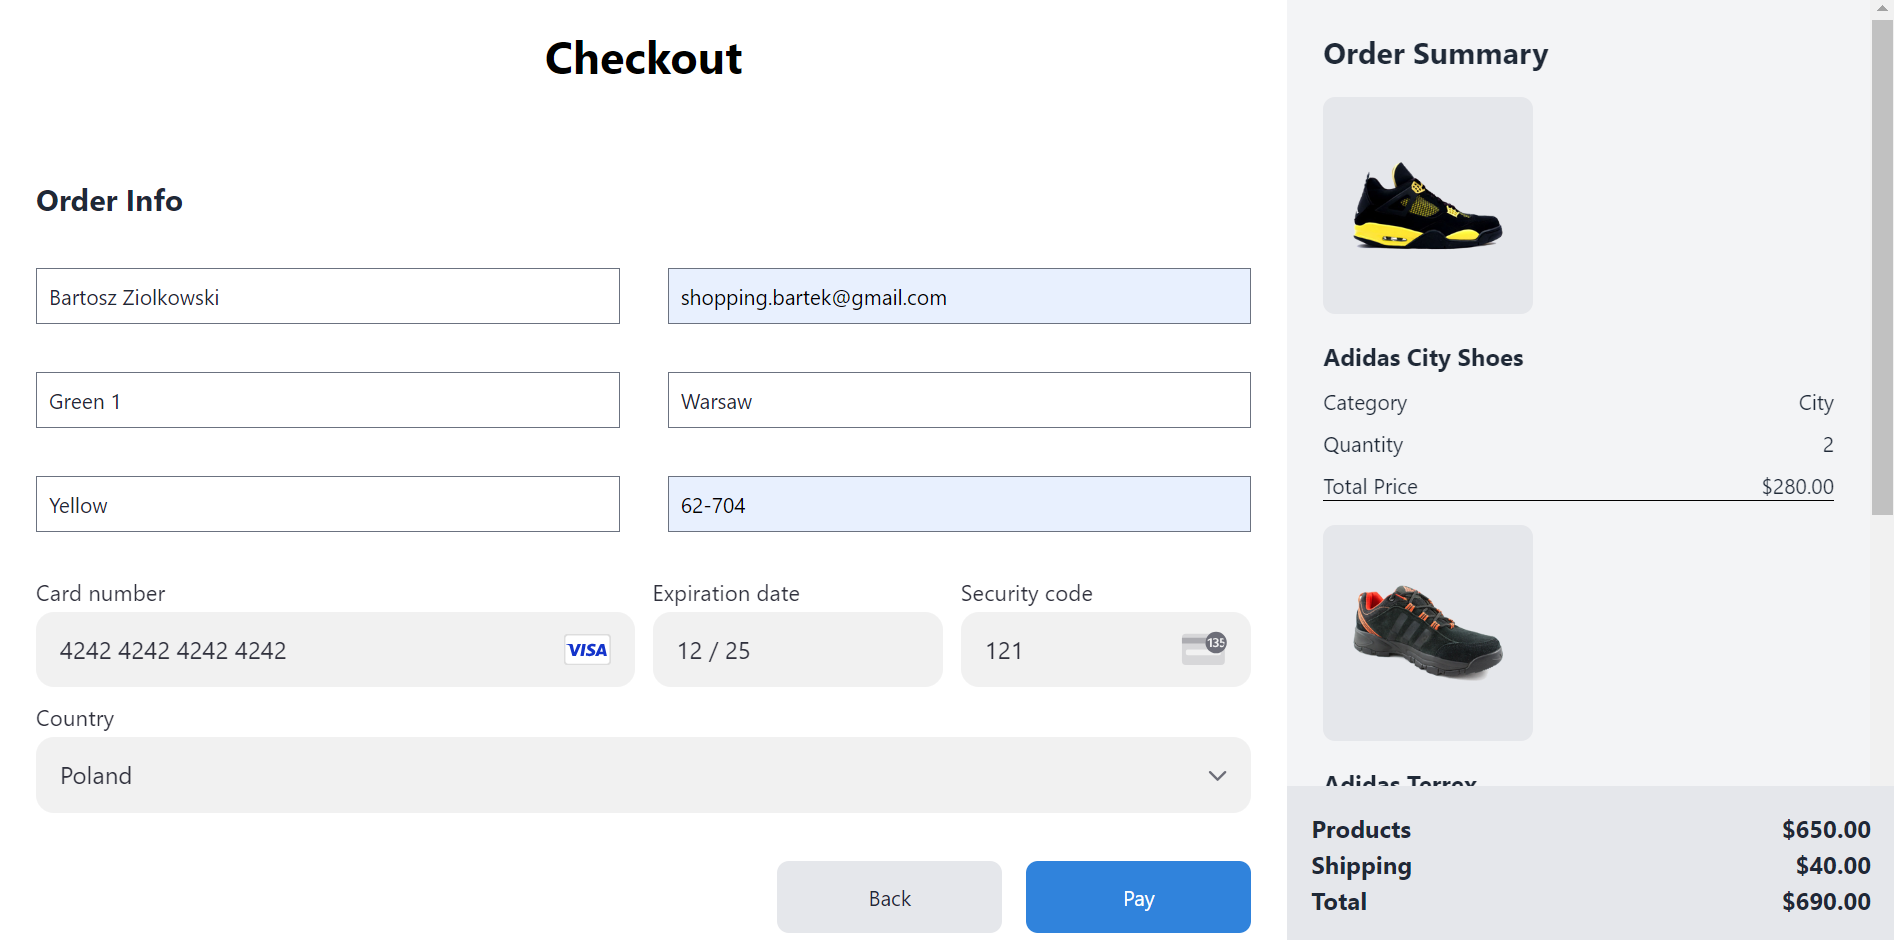Expand the Country dropdown chevron
This screenshot has width=1894, height=940.
pos(1217,776)
